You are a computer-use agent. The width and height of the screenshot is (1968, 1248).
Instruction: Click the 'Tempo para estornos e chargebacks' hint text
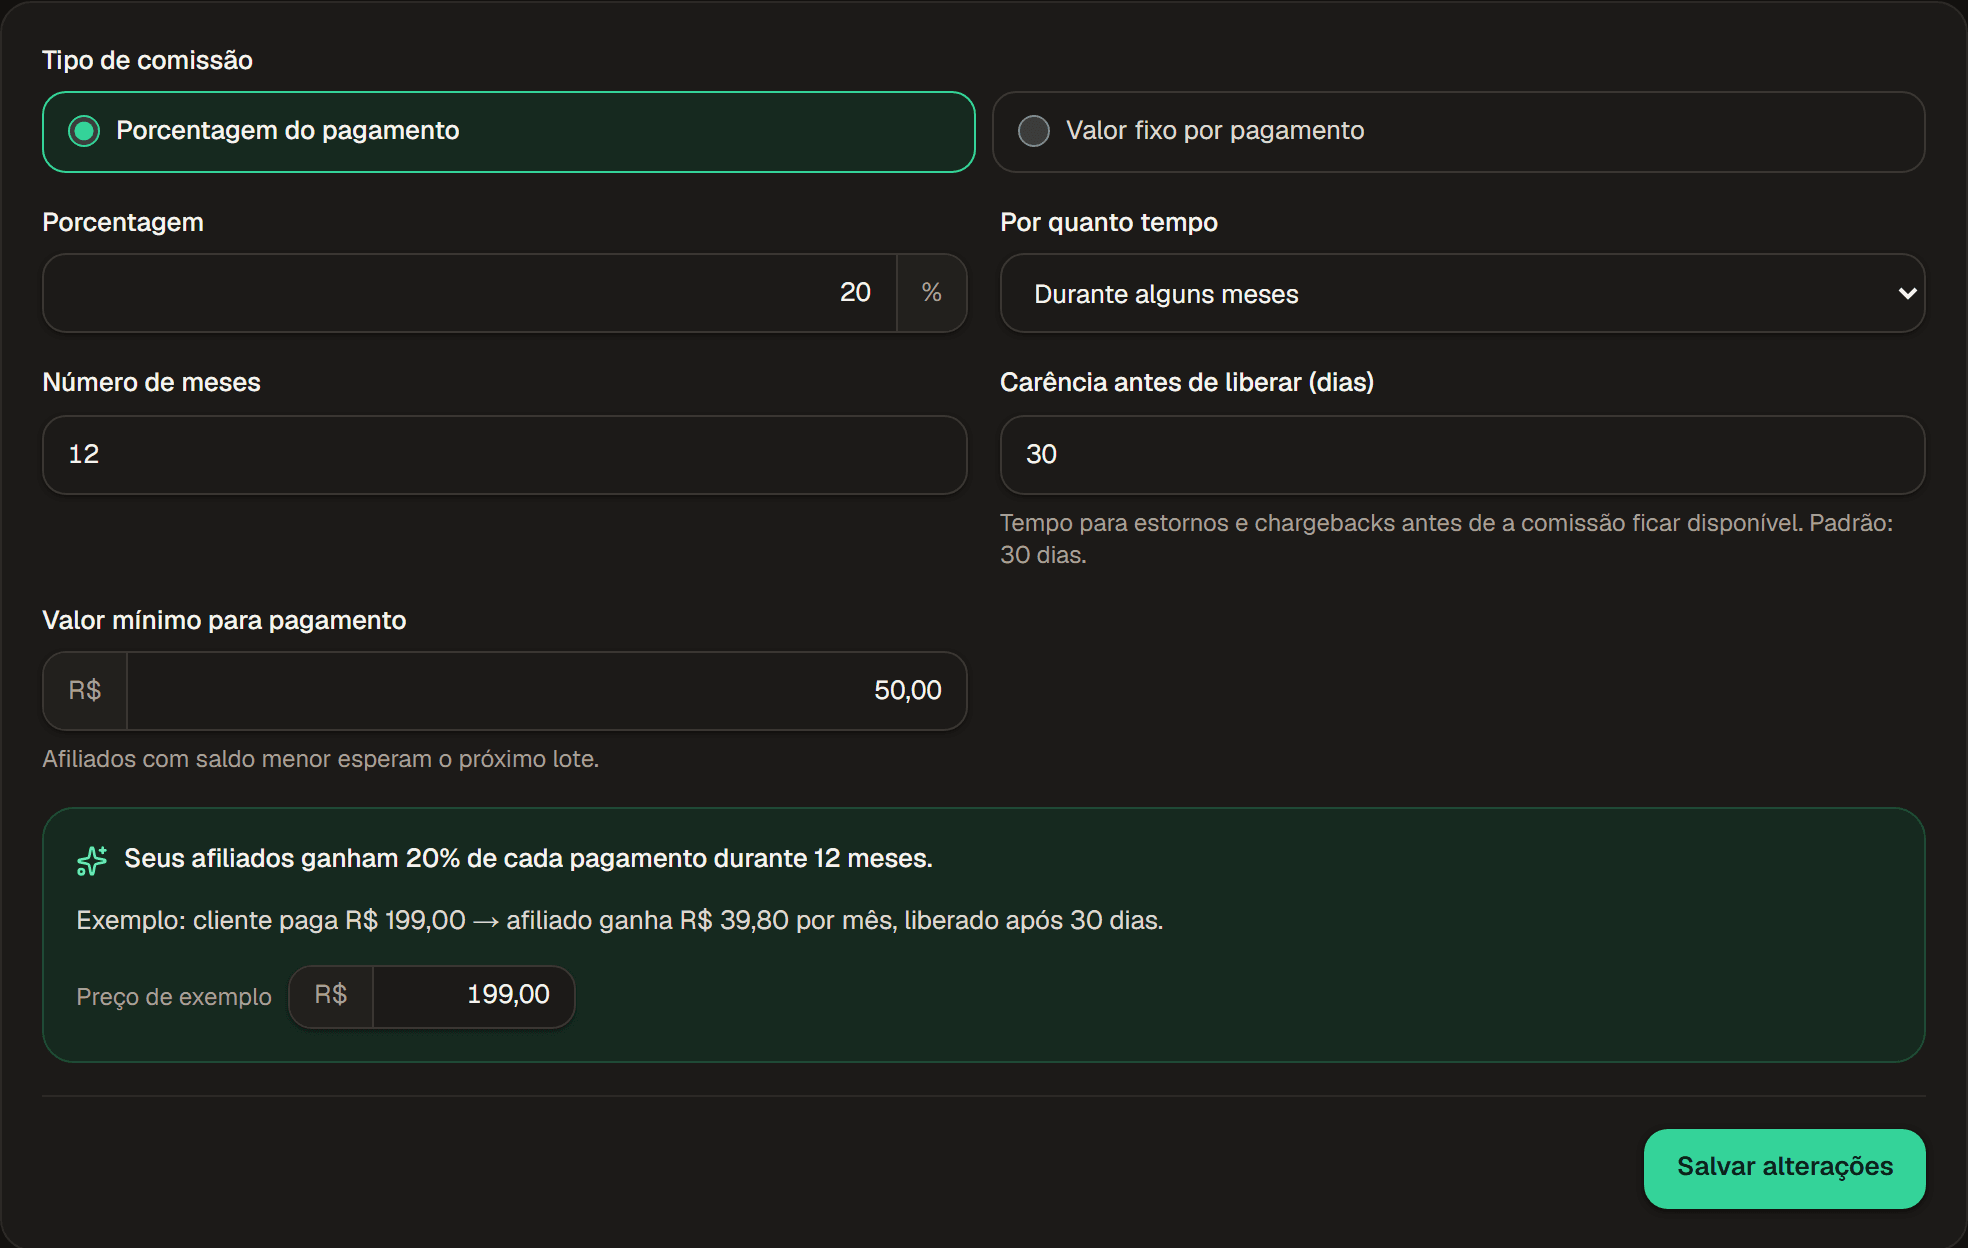(1446, 539)
